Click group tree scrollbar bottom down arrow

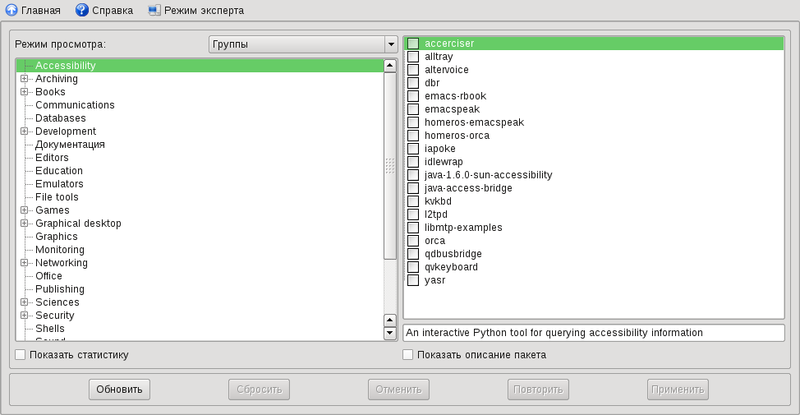click(390, 333)
